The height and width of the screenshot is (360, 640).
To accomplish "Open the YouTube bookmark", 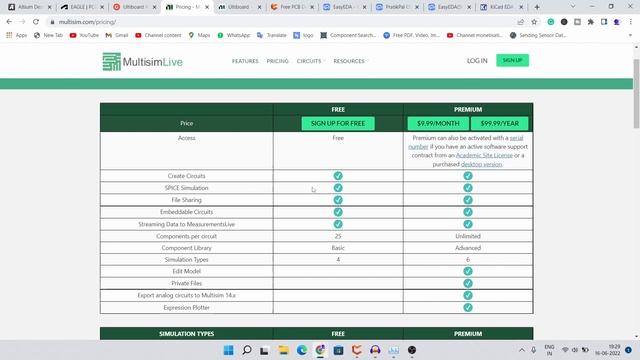I will [x=84, y=35].
